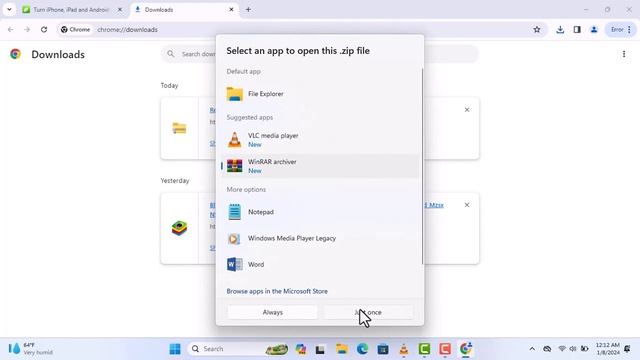640x360 pixels.
Task: Switch to the Turn iPhone, iPad and Android tab
Action: pyautogui.click(x=71, y=9)
